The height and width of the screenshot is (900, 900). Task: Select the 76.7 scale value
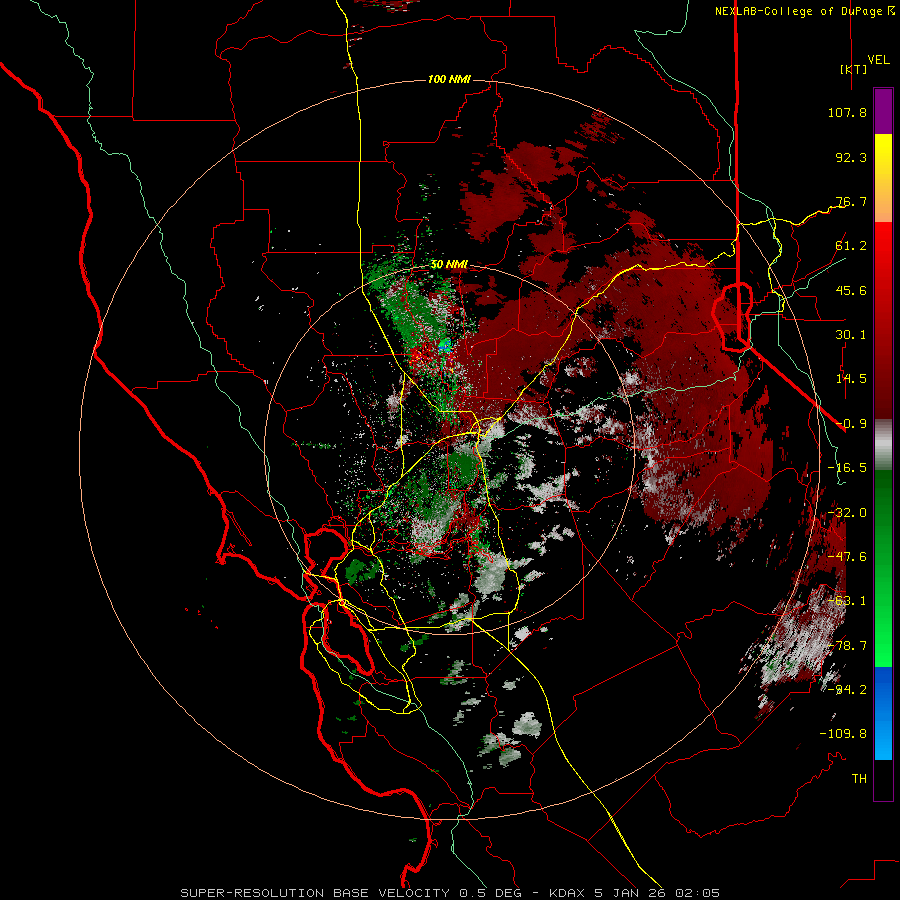[851, 201]
